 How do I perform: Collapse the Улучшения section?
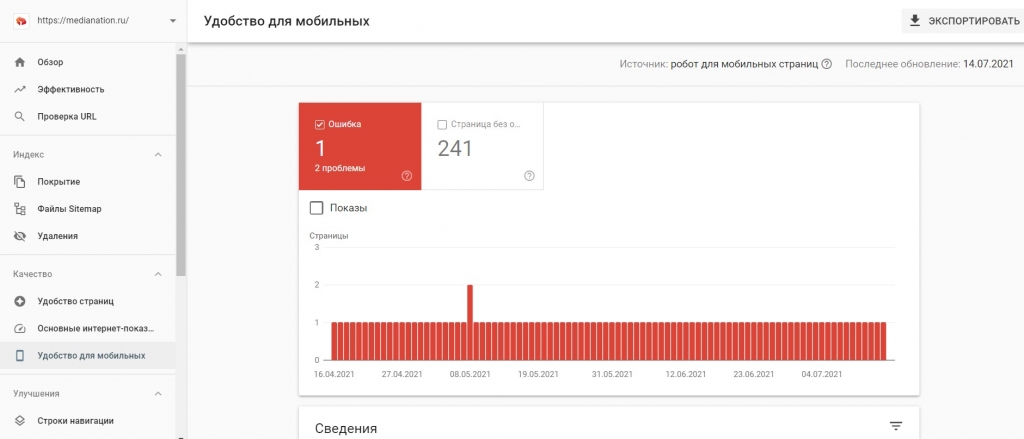tap(158, 393)
